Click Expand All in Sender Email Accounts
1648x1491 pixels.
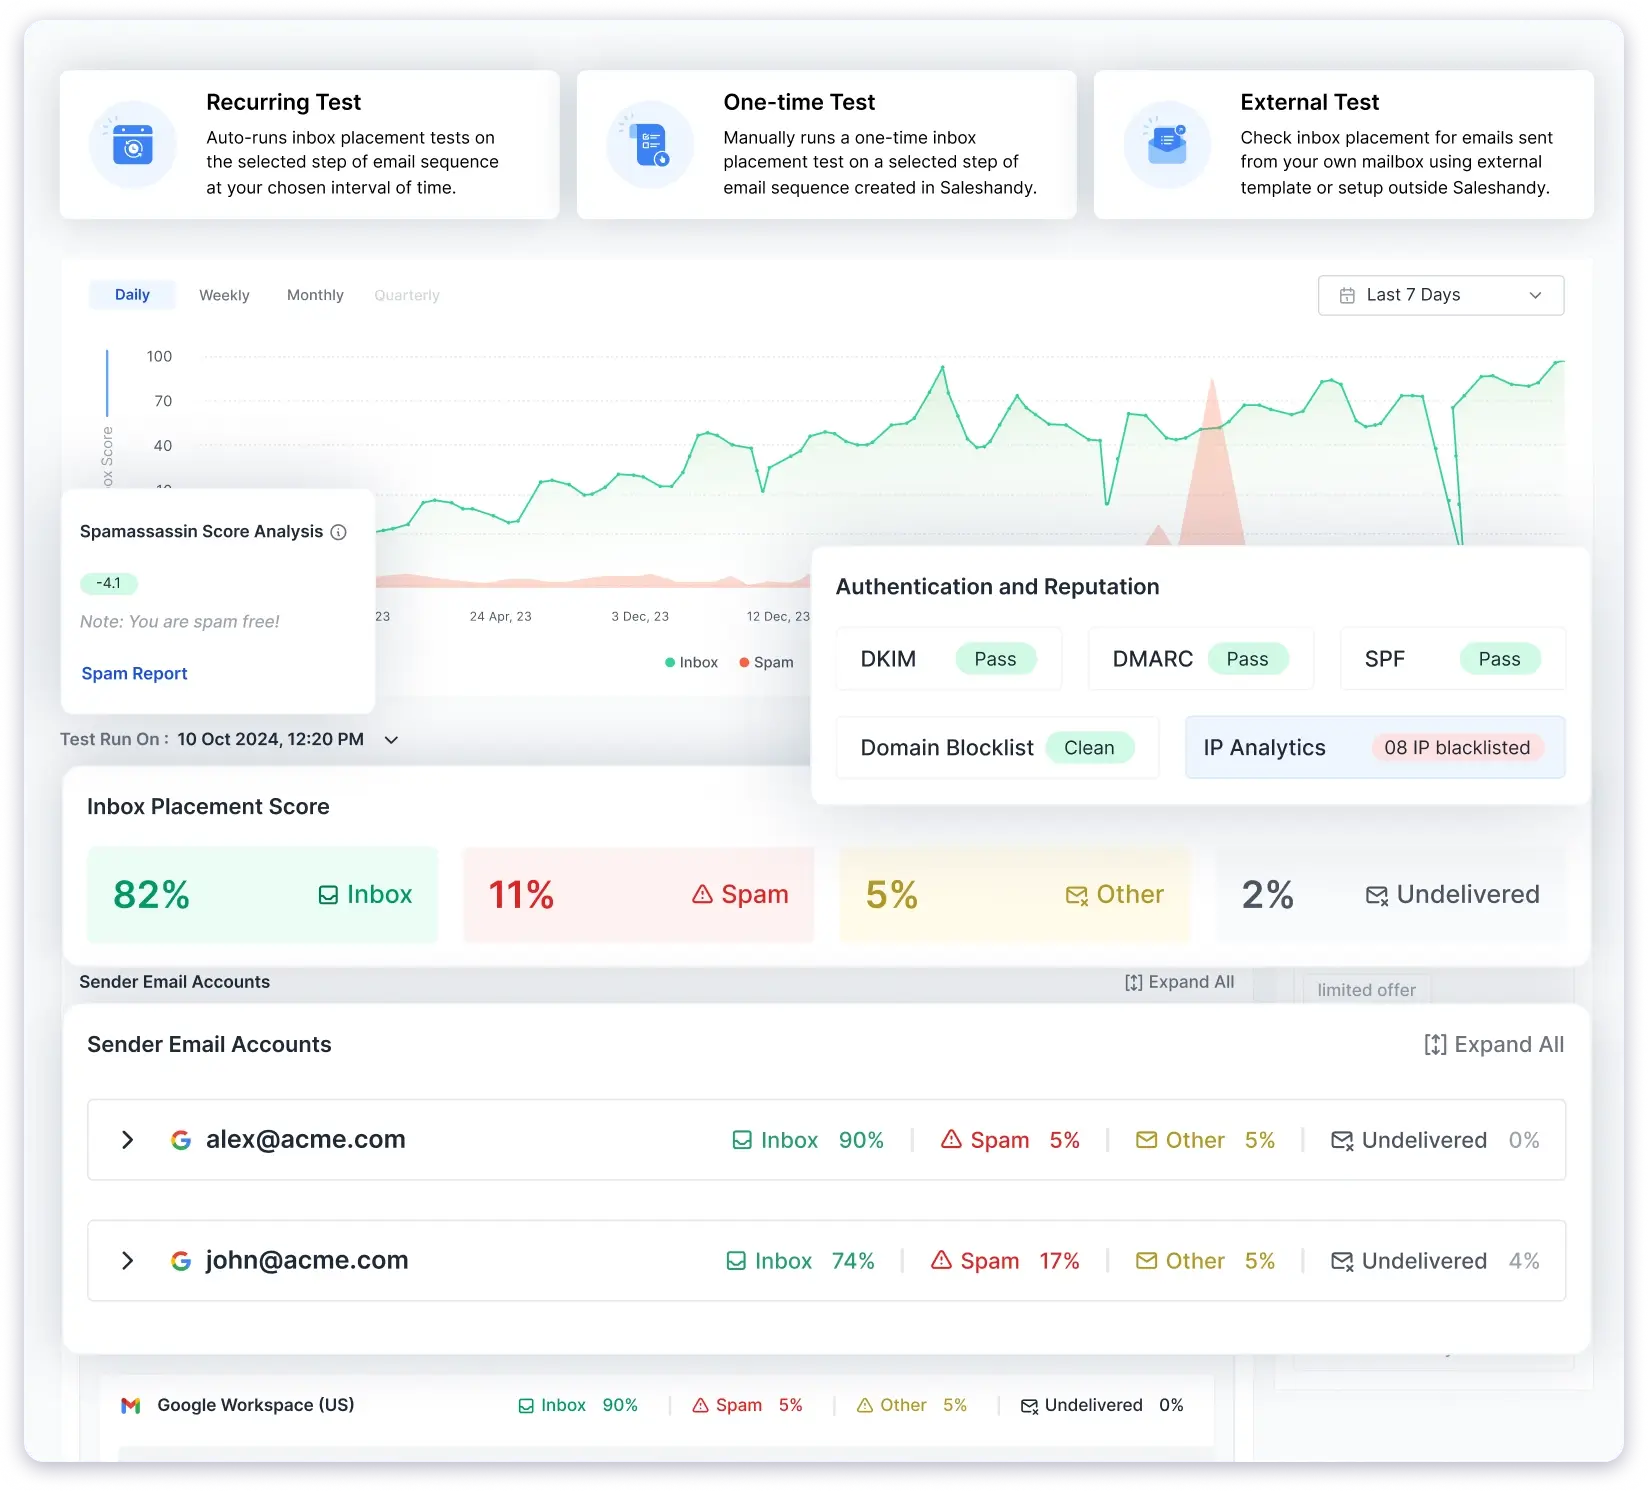point(1494,1045)
